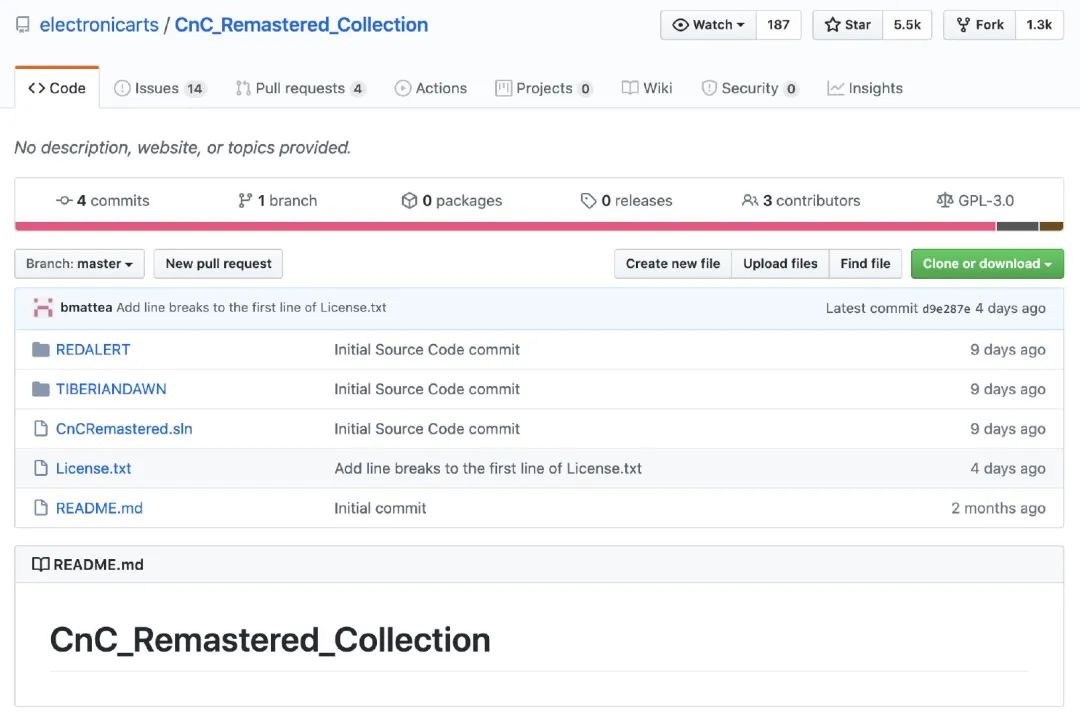This screenshot has width=1080, height=724.
Task: Open the Watch dropdown button
Action: pos(708,25)
